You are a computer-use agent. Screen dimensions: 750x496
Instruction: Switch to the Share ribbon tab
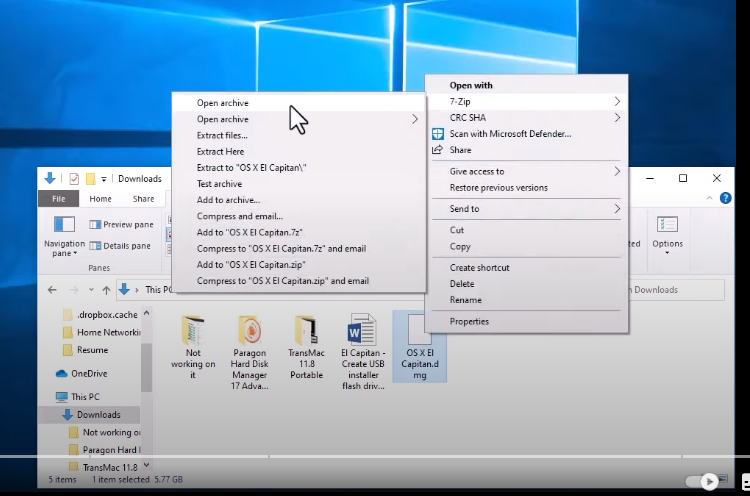click(143, 199)
